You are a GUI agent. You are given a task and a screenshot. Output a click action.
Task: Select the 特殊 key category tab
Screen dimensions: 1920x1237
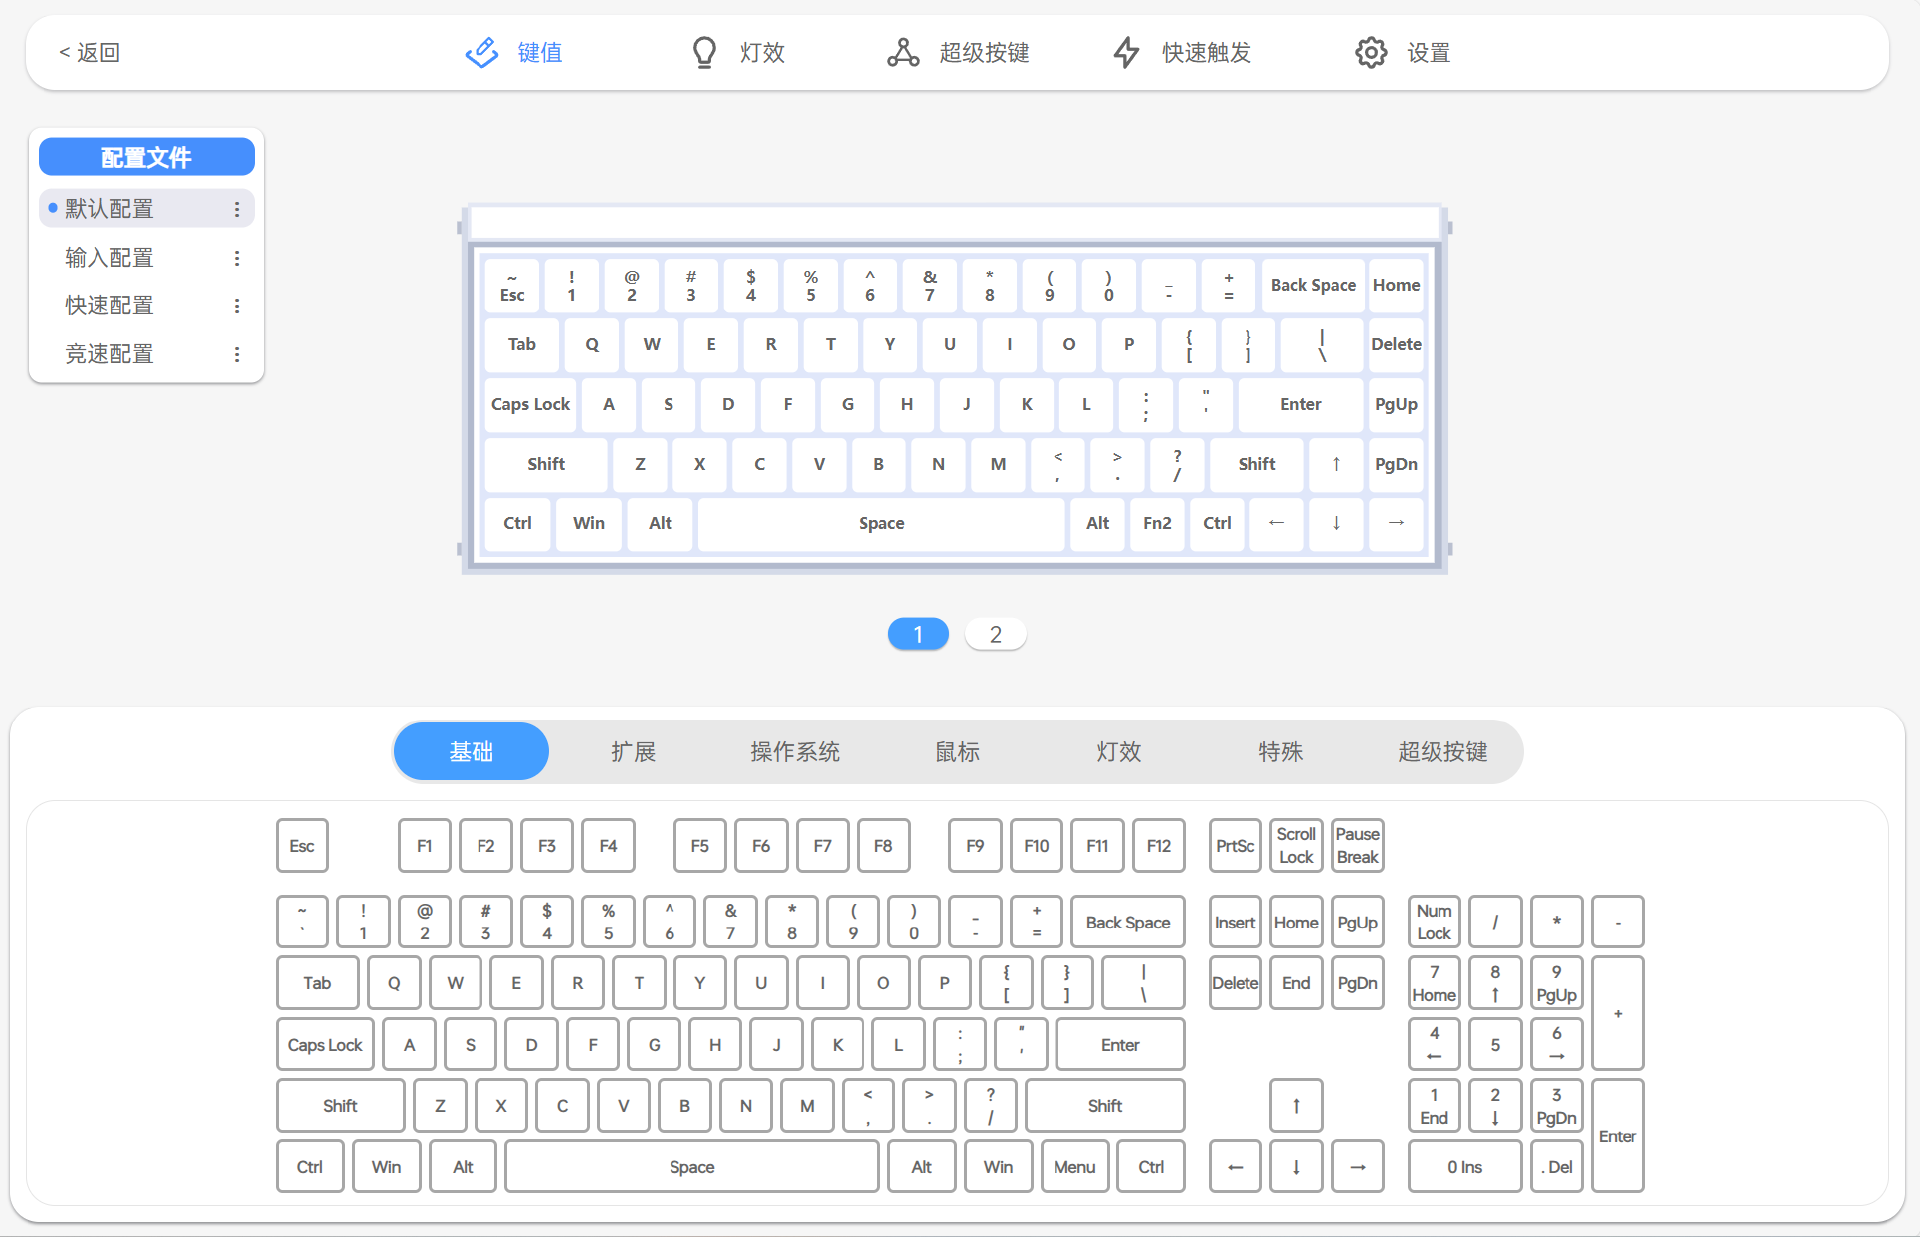point(1280,751)
